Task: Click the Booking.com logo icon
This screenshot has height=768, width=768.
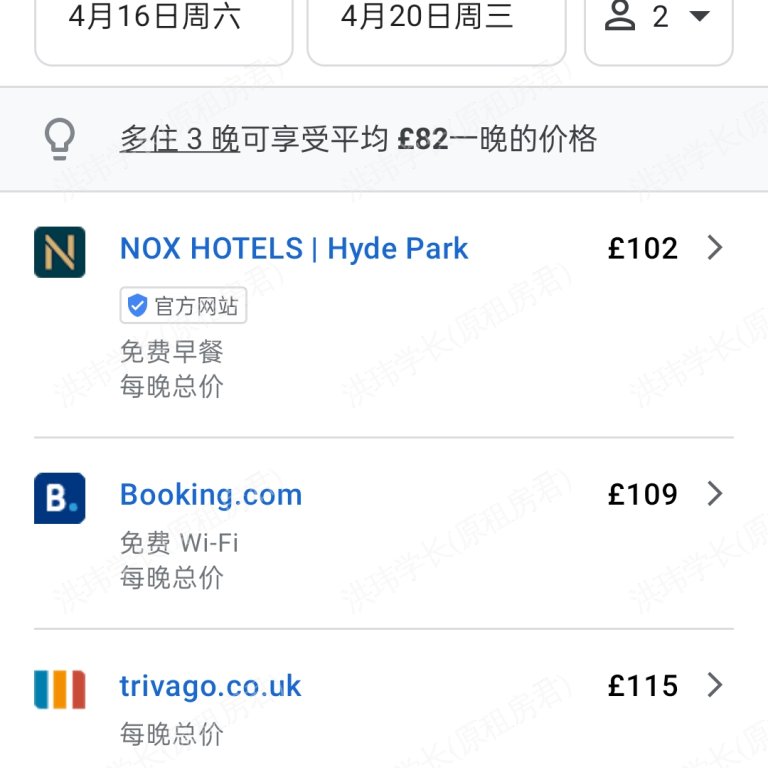Action: [59, 498]
